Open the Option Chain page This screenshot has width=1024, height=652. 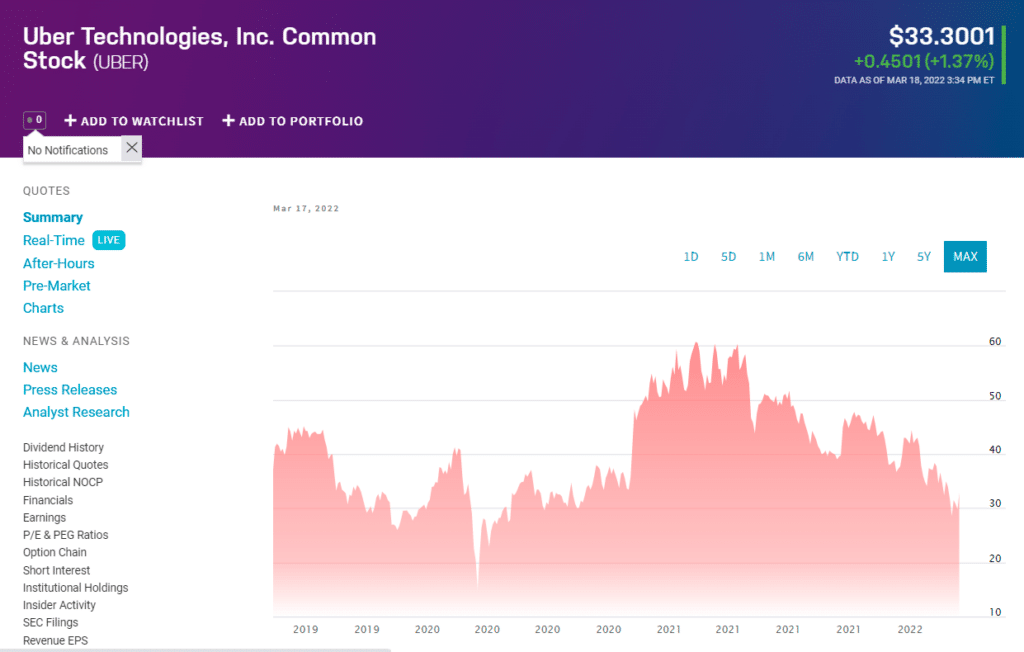pos(54,552)
